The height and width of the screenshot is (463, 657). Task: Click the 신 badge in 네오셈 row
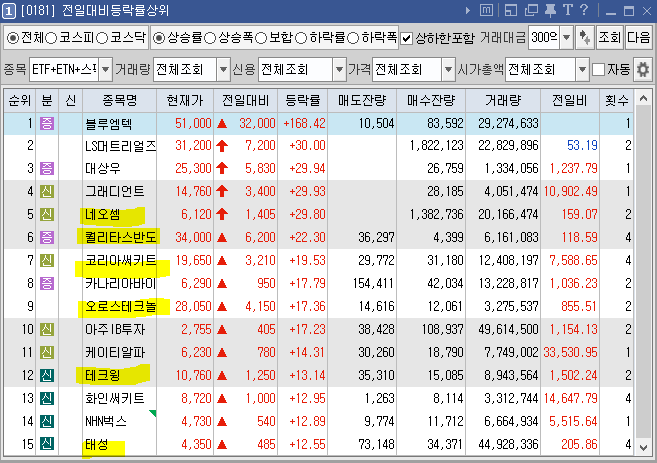pyautogui.click(x=47, y=215)
